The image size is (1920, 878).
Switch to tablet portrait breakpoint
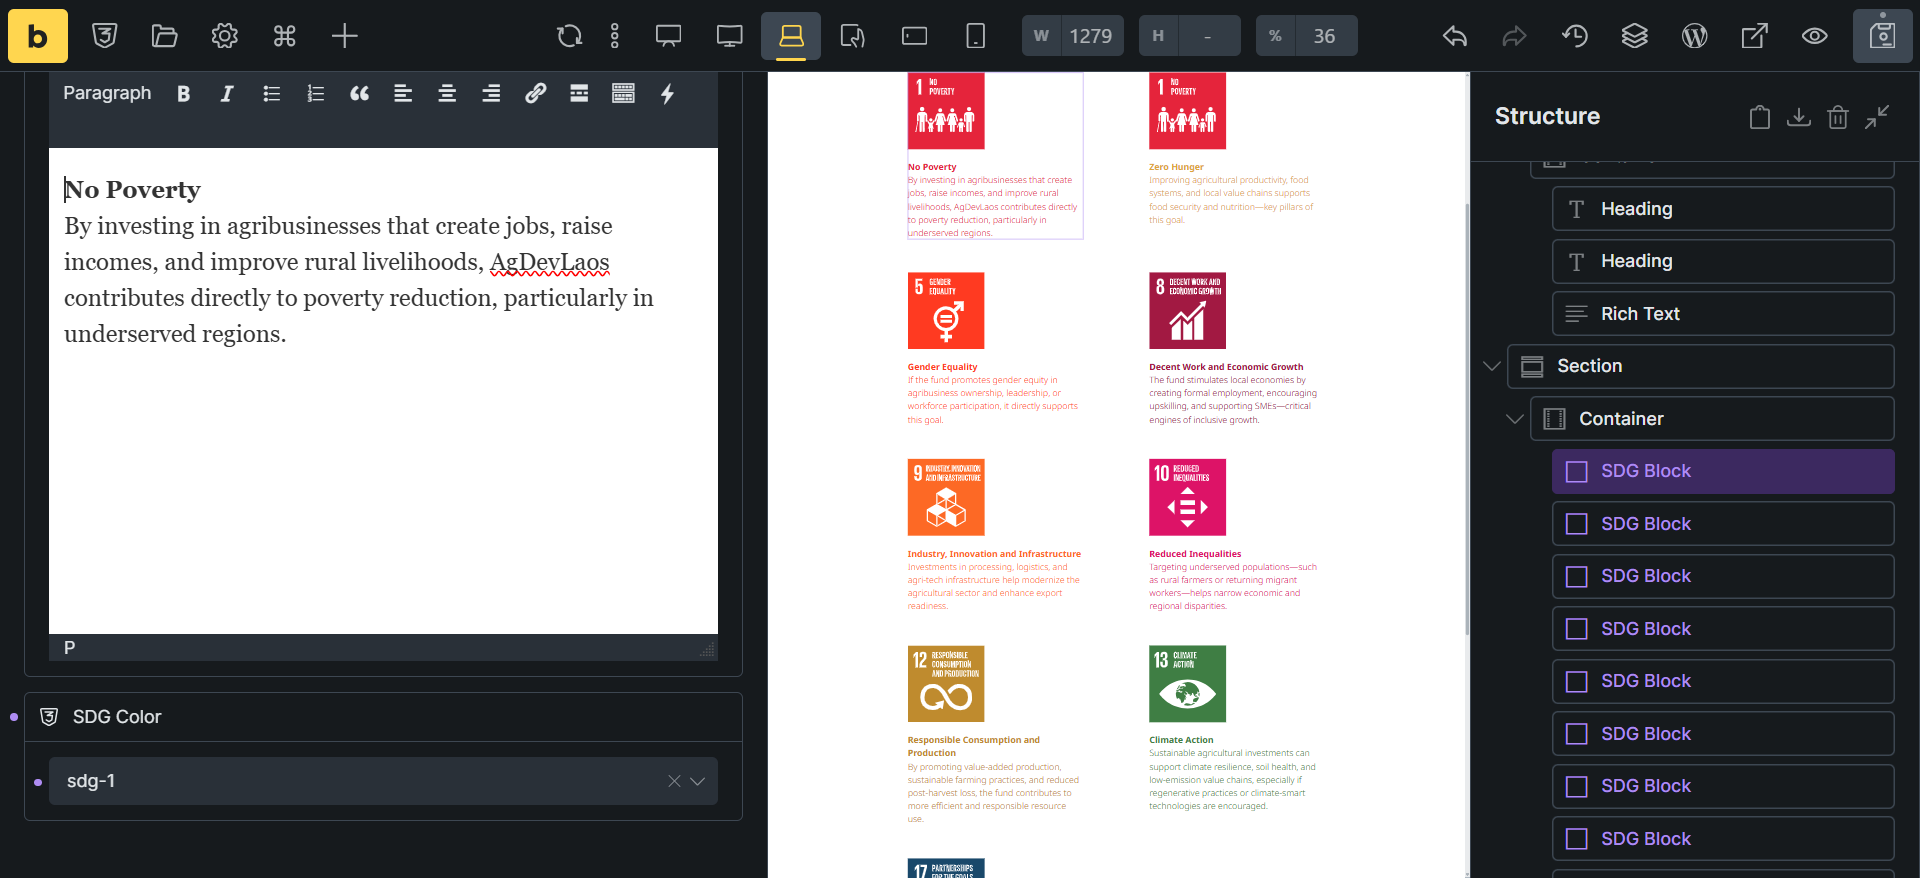tap(853, 36)
